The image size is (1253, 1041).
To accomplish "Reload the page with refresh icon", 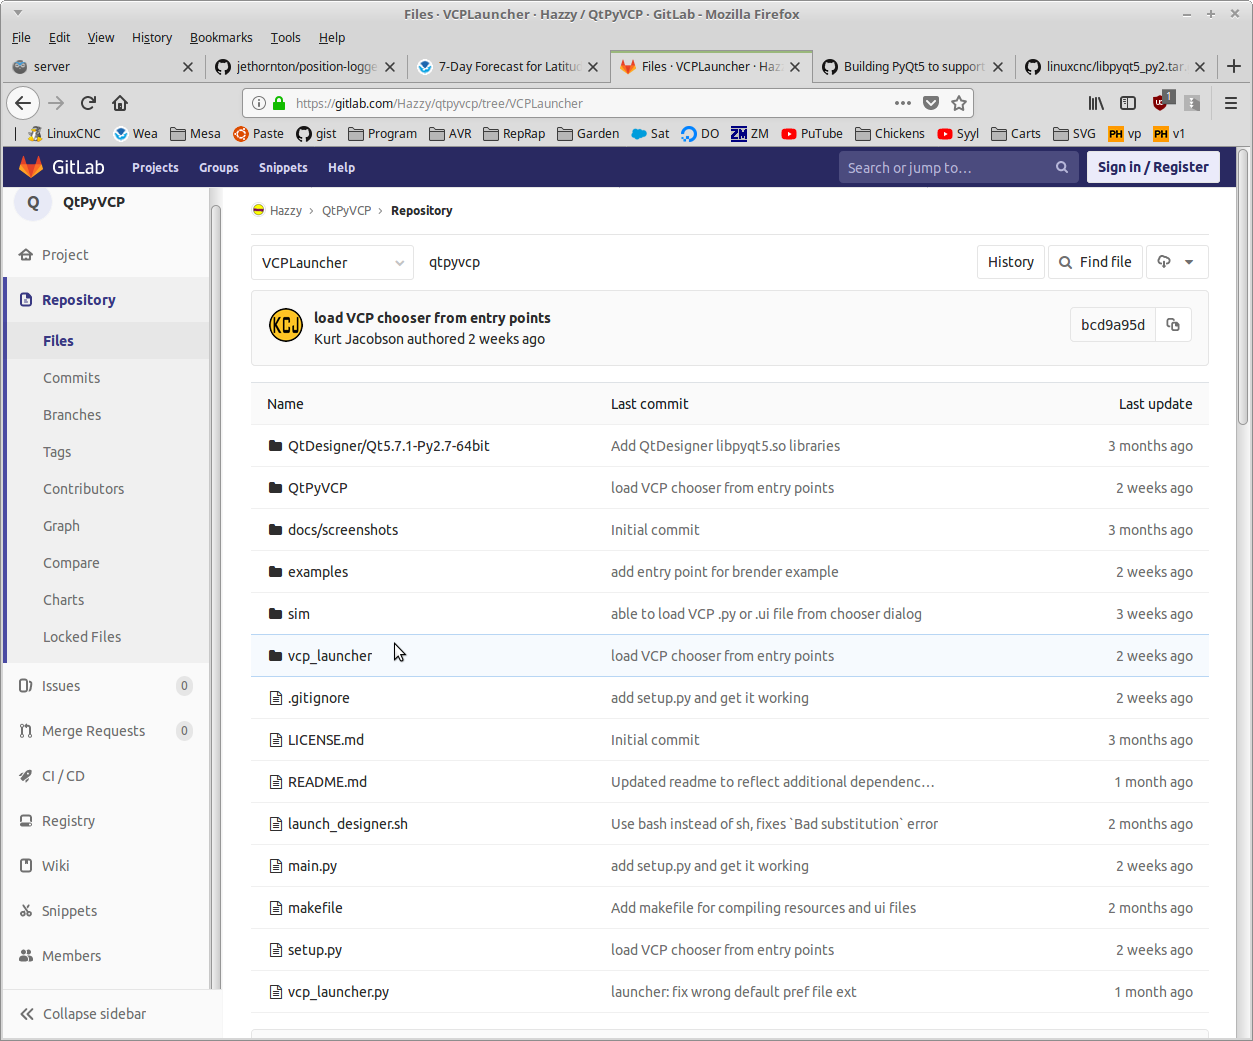I will [88, 103].
